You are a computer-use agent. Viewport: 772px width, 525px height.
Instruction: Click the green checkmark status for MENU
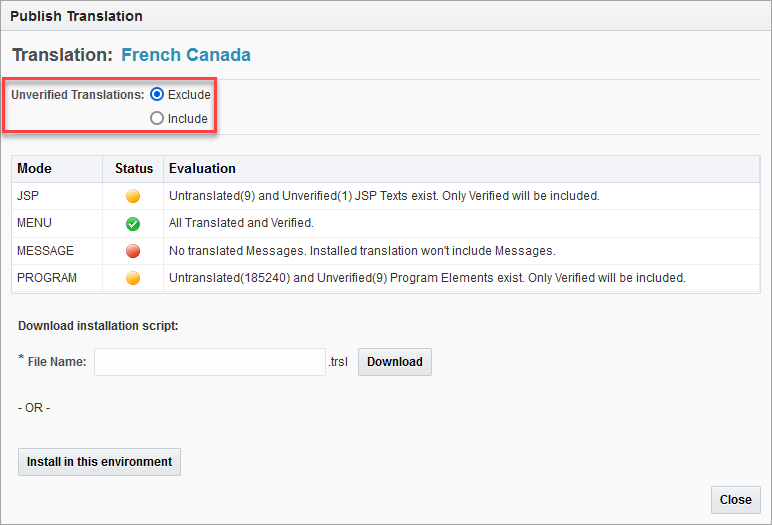click(x=133, y=224)
